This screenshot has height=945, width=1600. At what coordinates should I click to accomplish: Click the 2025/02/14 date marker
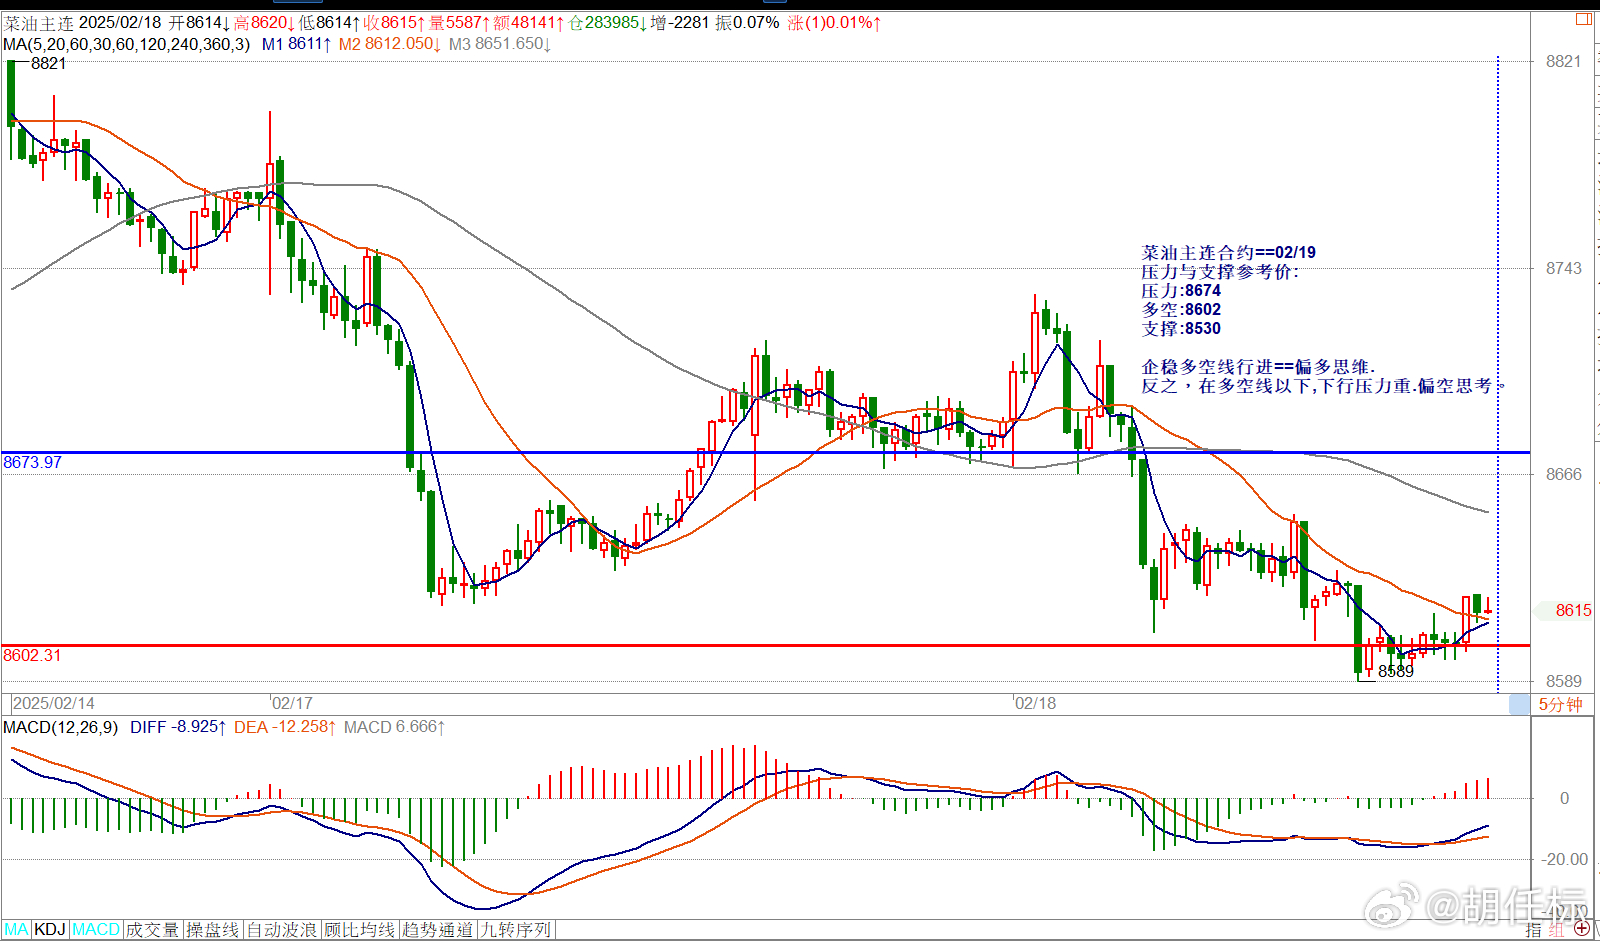[x=54, y=703]
